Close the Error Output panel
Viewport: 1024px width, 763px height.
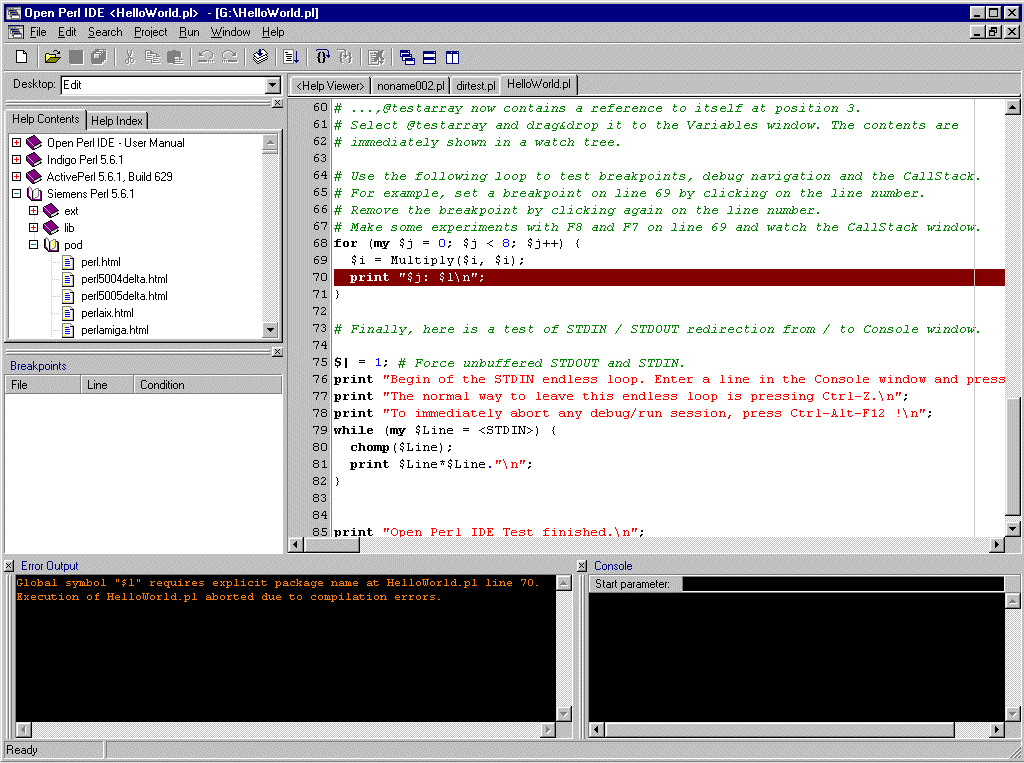[x=9, y=566]
